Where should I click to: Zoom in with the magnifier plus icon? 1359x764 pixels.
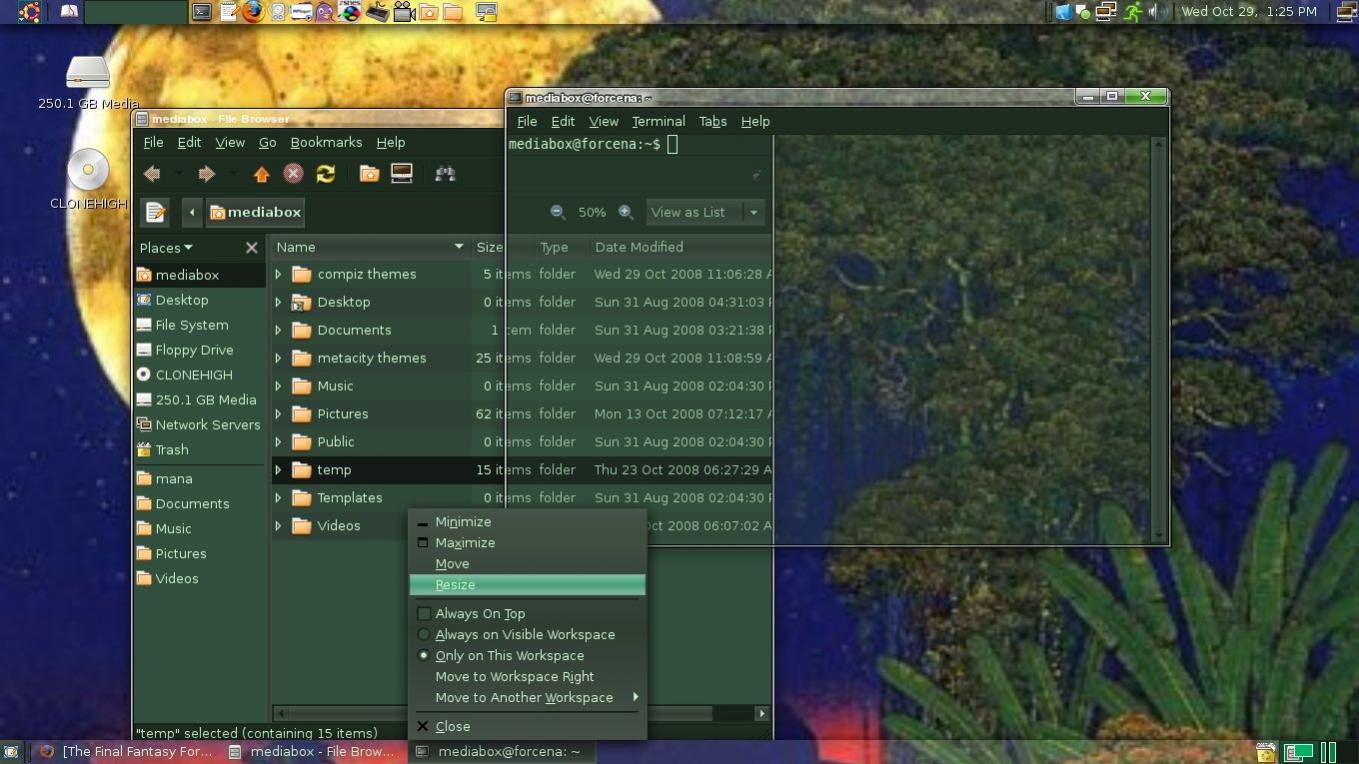[626, 212]
